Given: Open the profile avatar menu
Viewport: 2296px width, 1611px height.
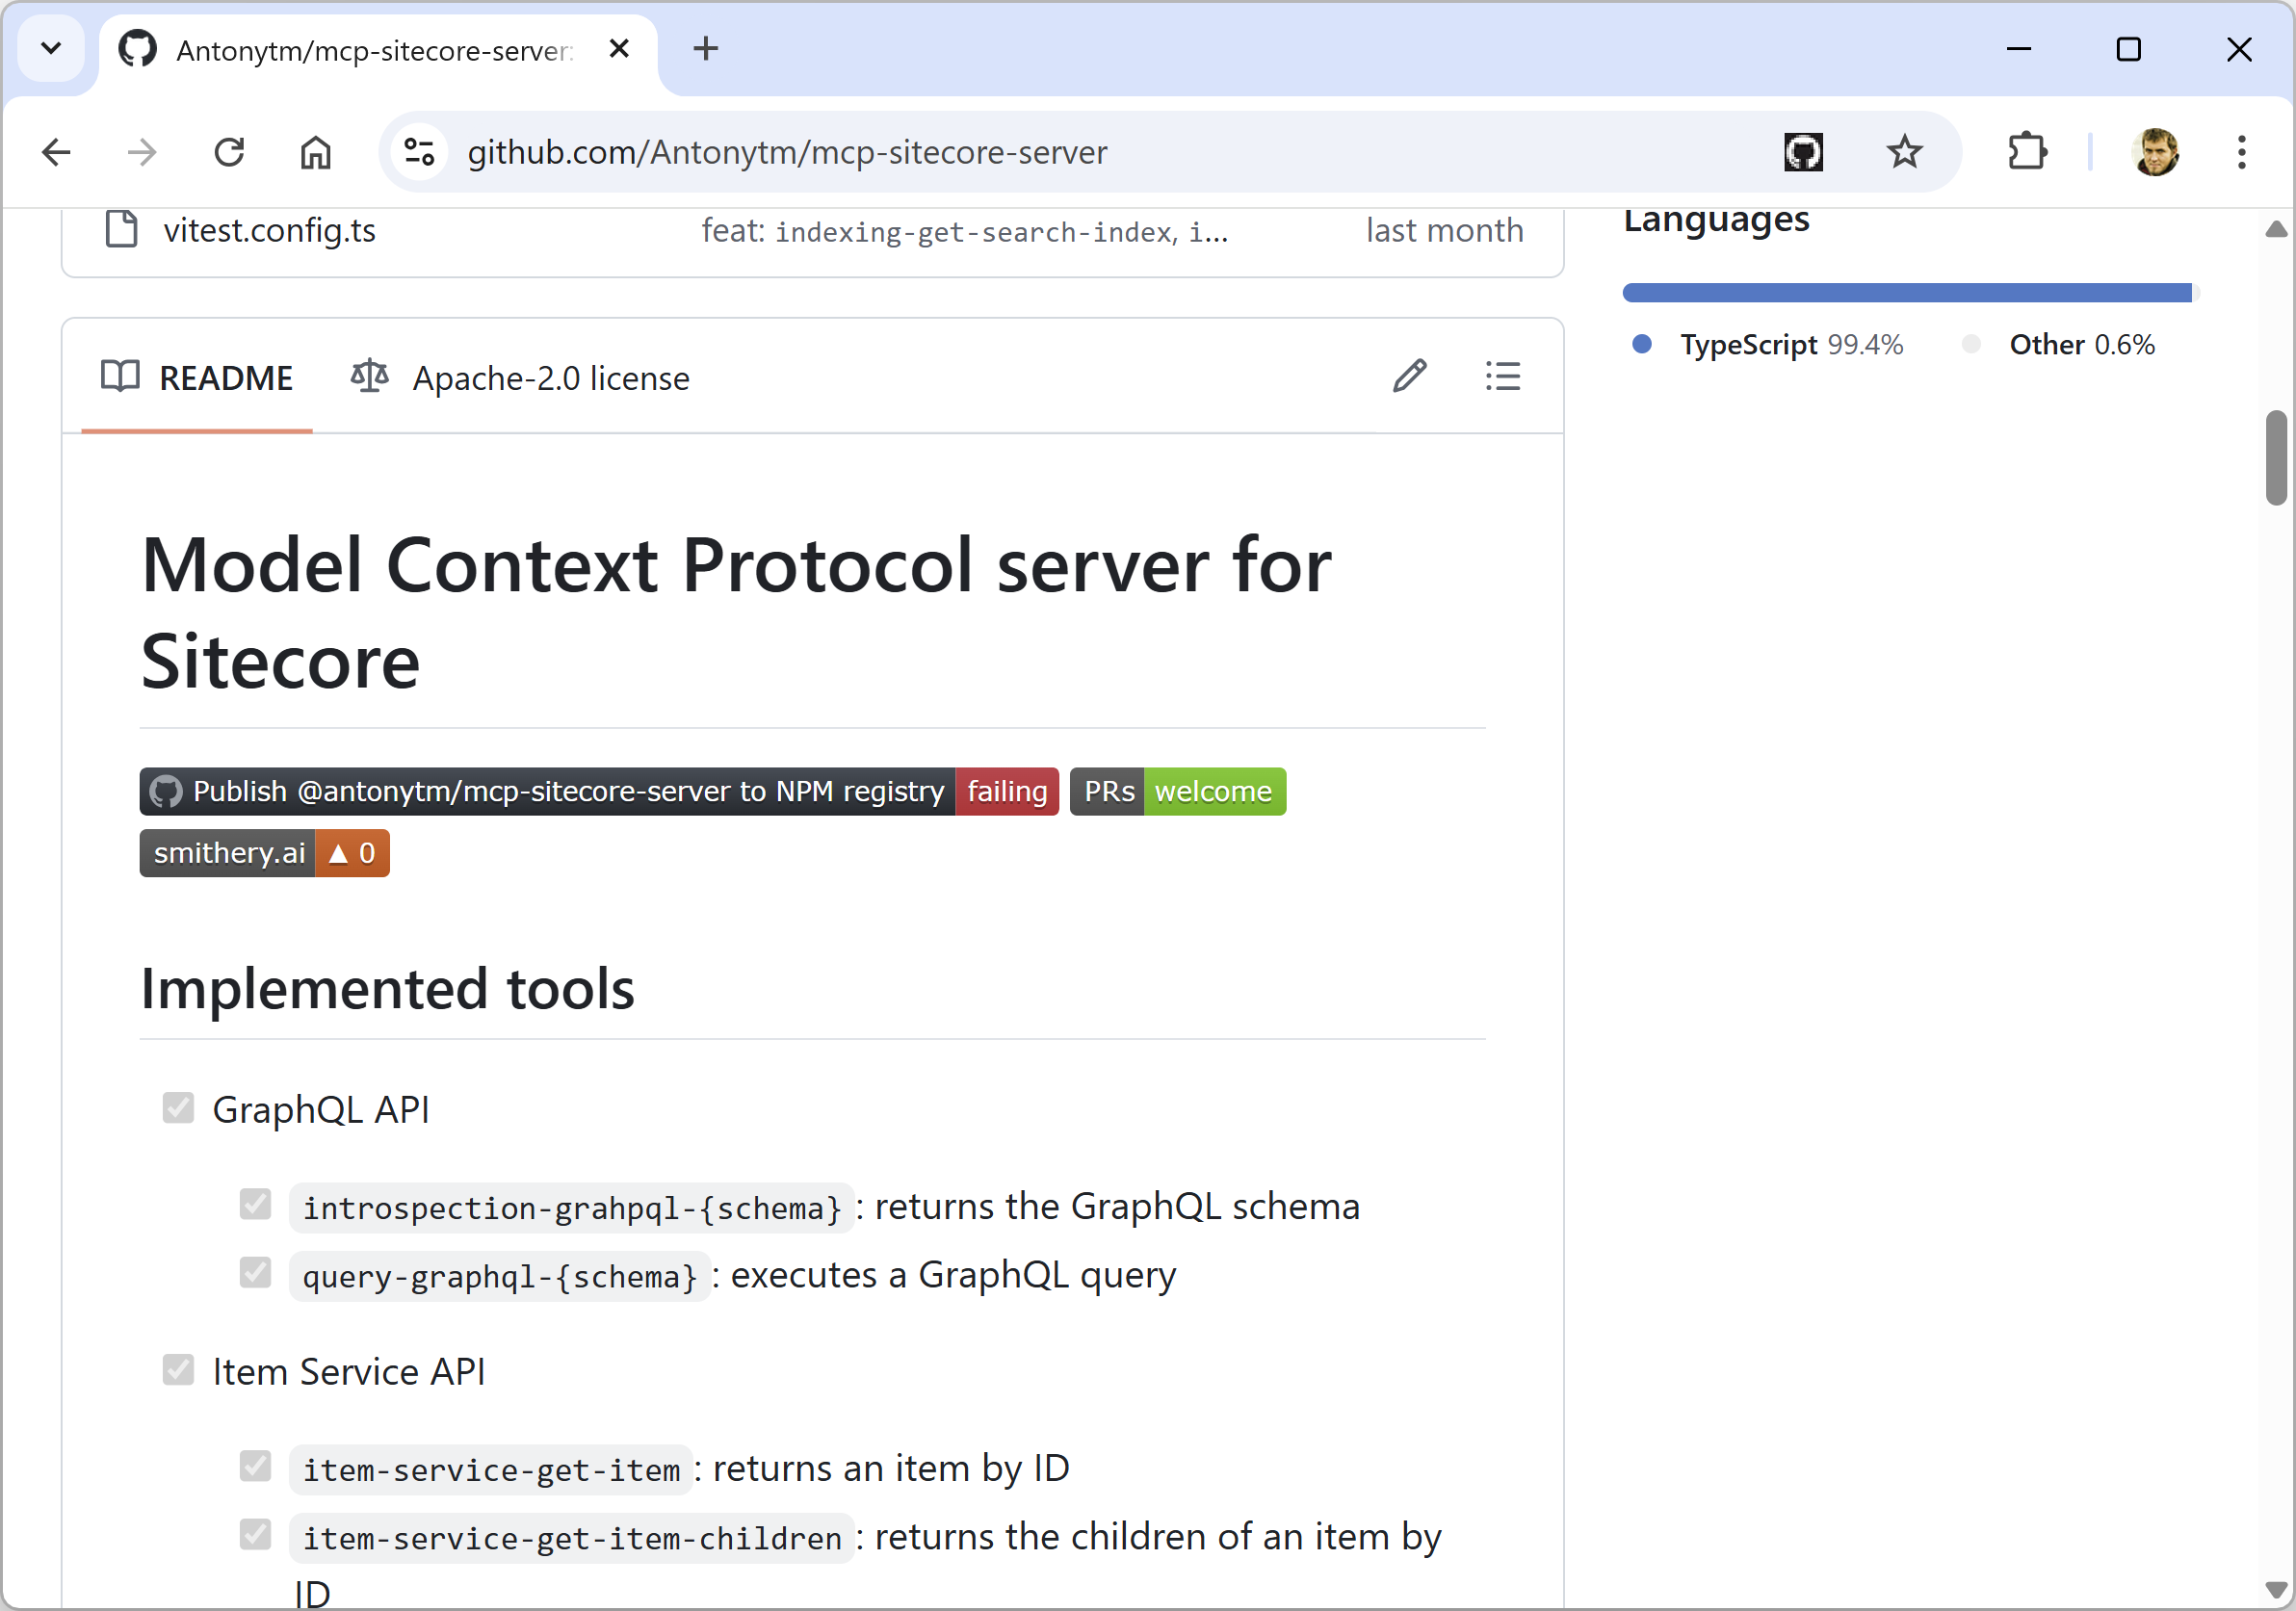Looking at the screenshot, I should [2157, 151].
